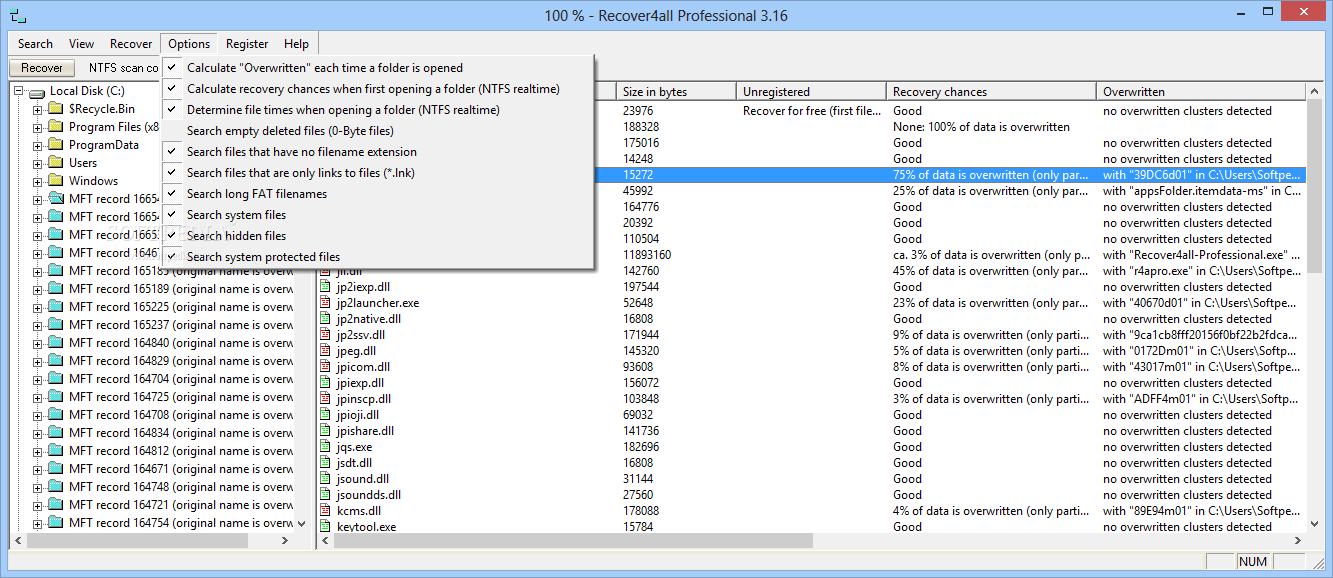Sort by the Size in bytes column
Image resolution: width=1333 pixels, height=578 pixels.
click(x=676, y=91)
